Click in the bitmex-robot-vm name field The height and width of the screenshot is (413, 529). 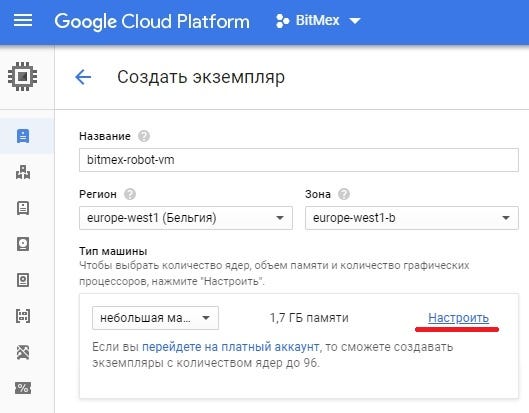(299, 160)
